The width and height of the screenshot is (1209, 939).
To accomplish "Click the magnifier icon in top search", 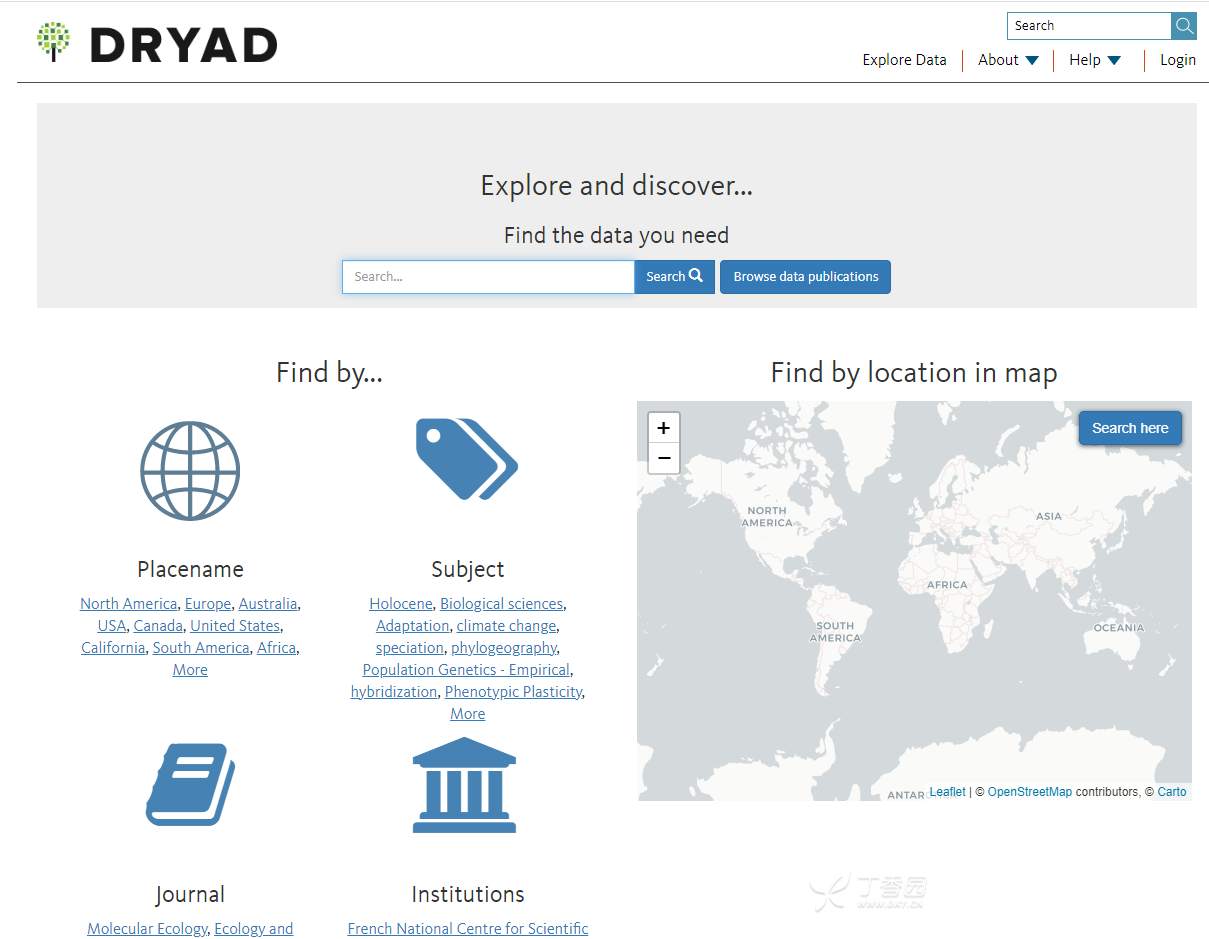I will click(x=1184, y=26).
